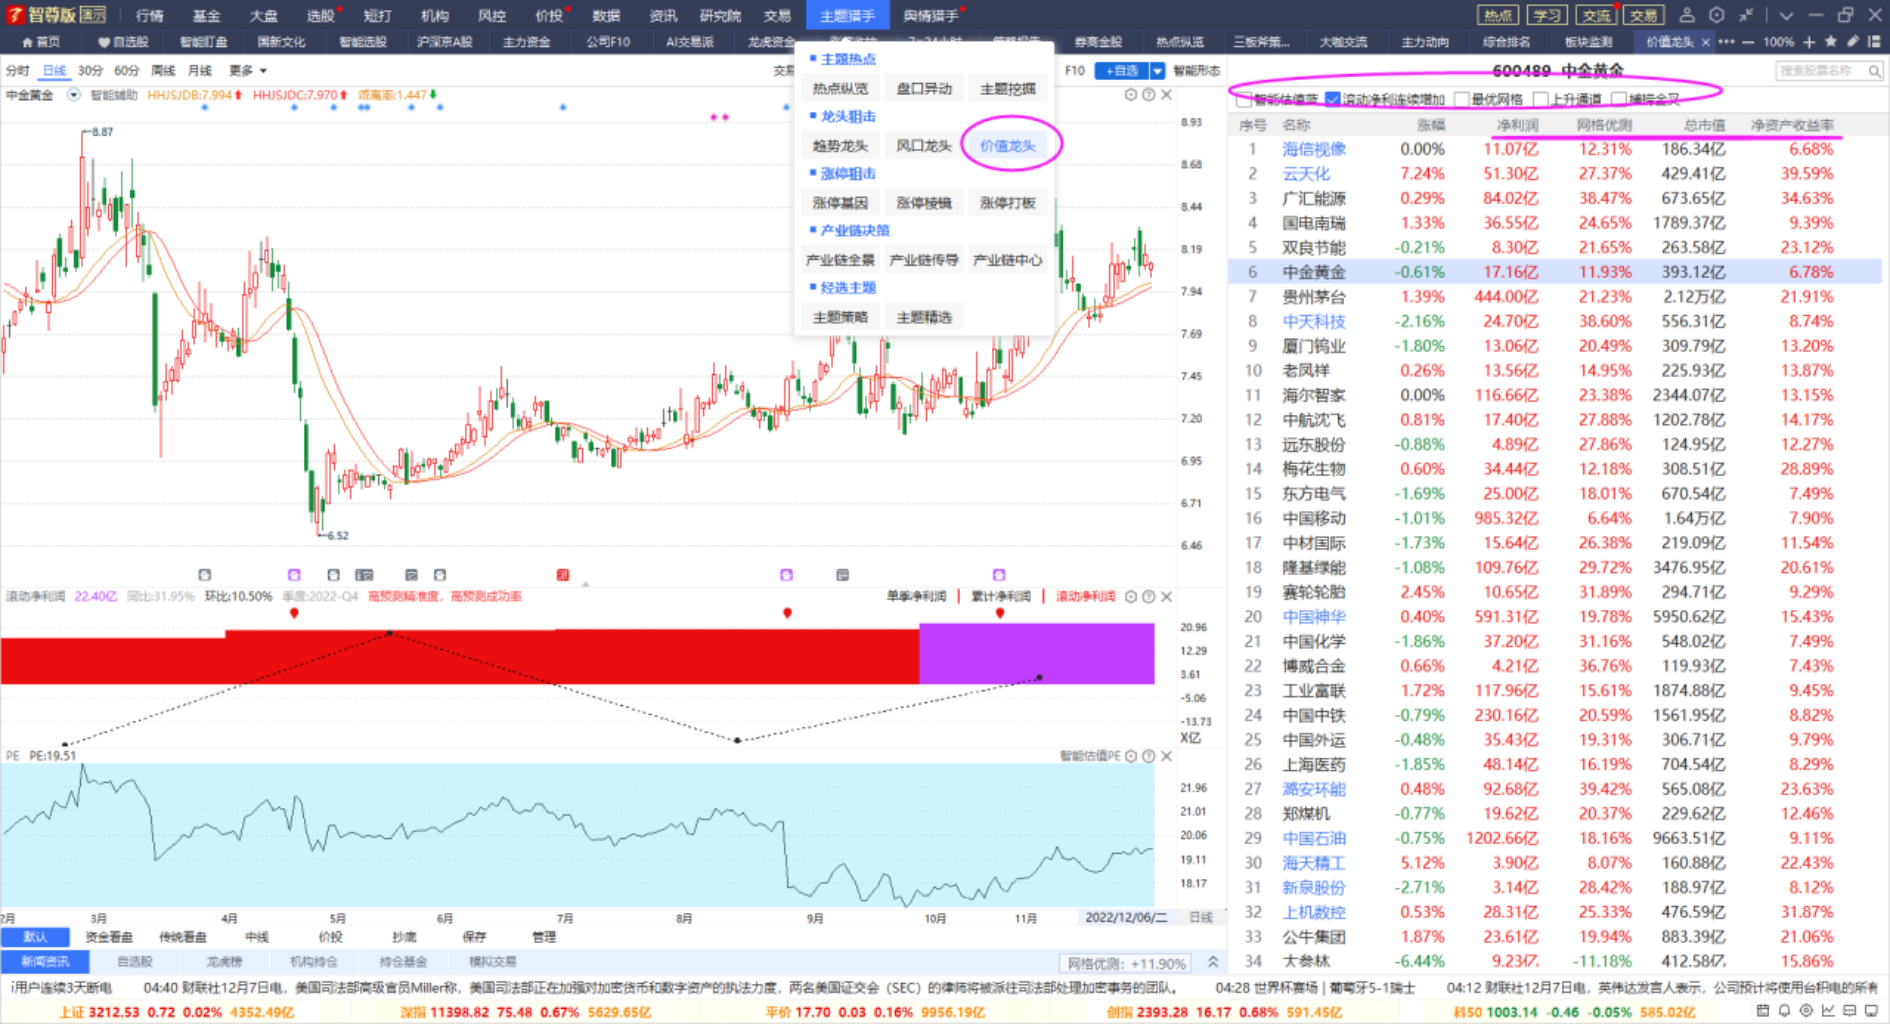
Task: Toggle the 最优网格 checkbox
Action: (1462, 99)
